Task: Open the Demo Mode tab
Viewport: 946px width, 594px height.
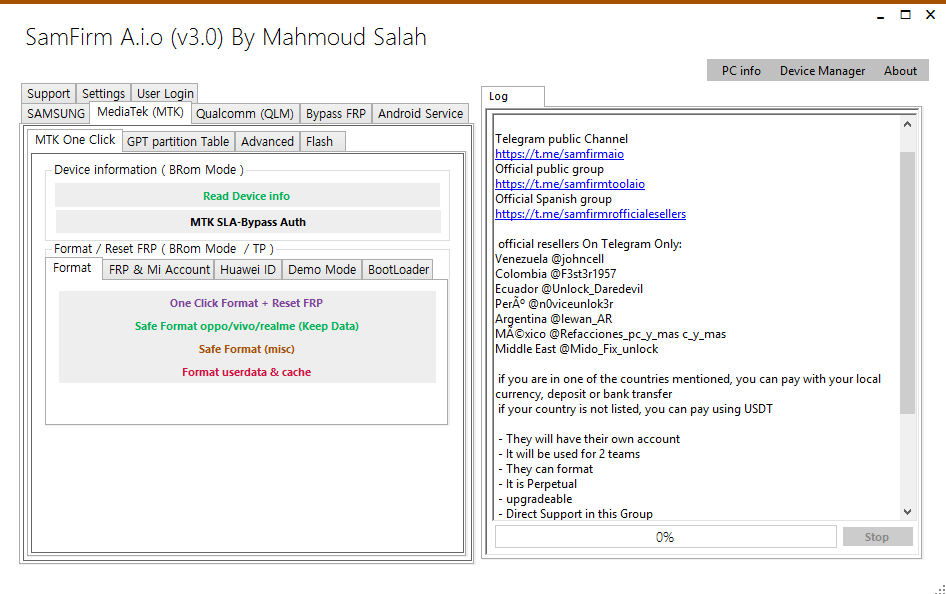Action: pyautogui.click(x=322, y=270)
